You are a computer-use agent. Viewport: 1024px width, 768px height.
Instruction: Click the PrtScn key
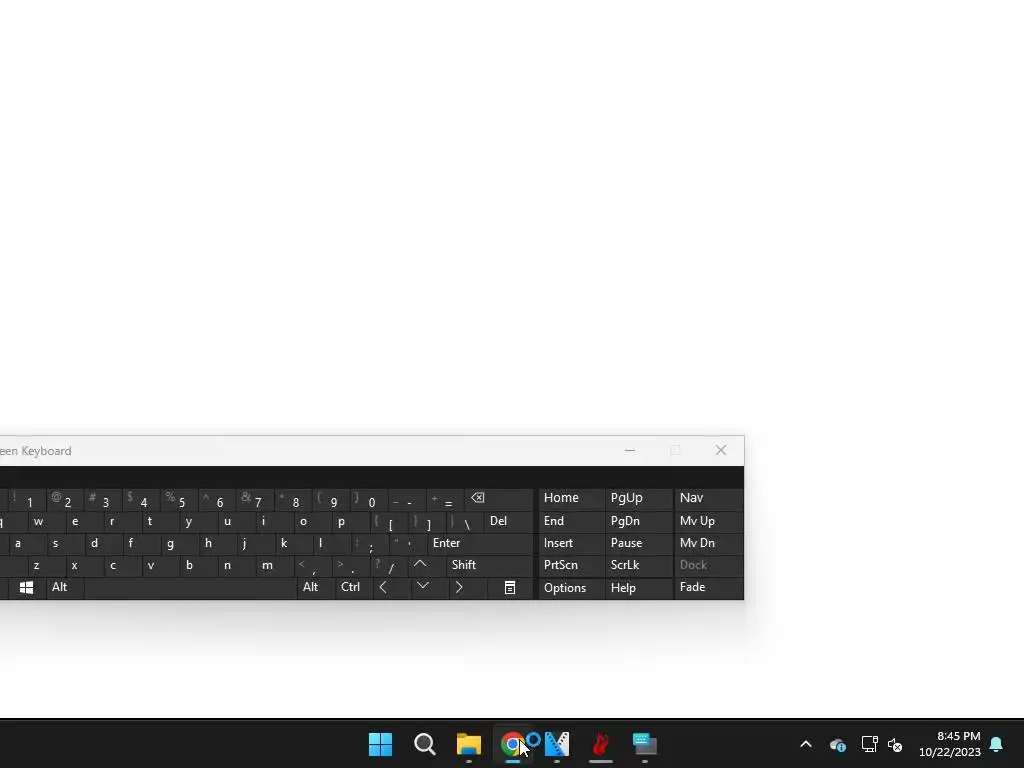tap(571, 566)
